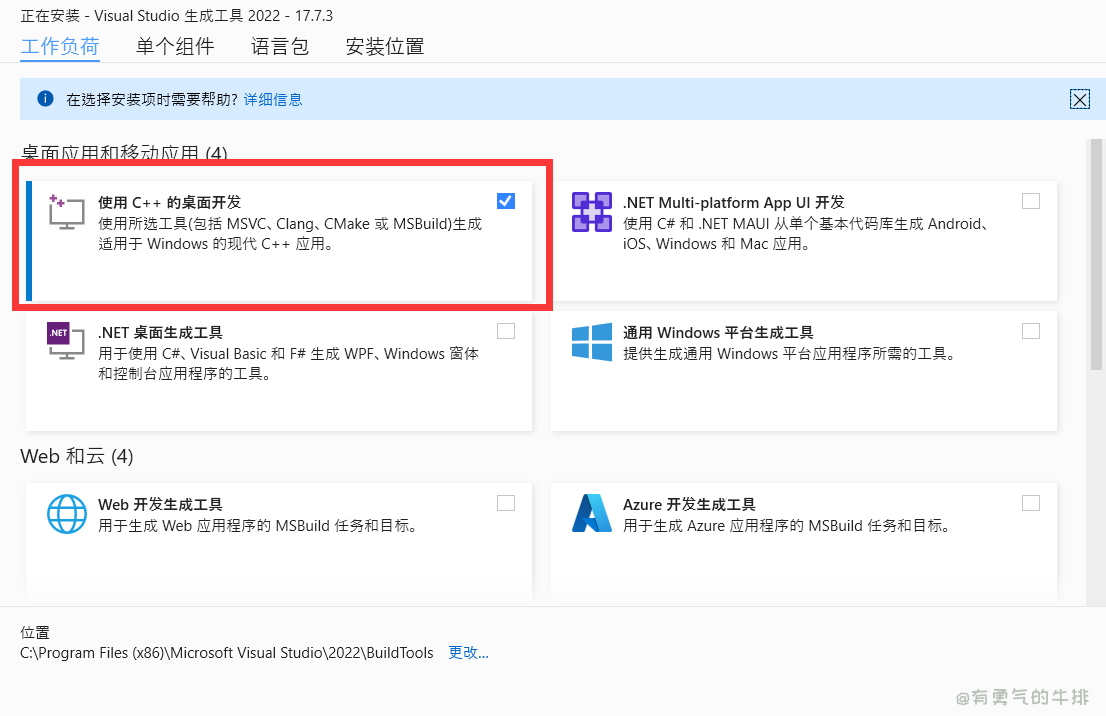Click the blue info icon in help banner
This screenshot has height=716, width=1106.
pyautogui.click(x=45, y=99)
